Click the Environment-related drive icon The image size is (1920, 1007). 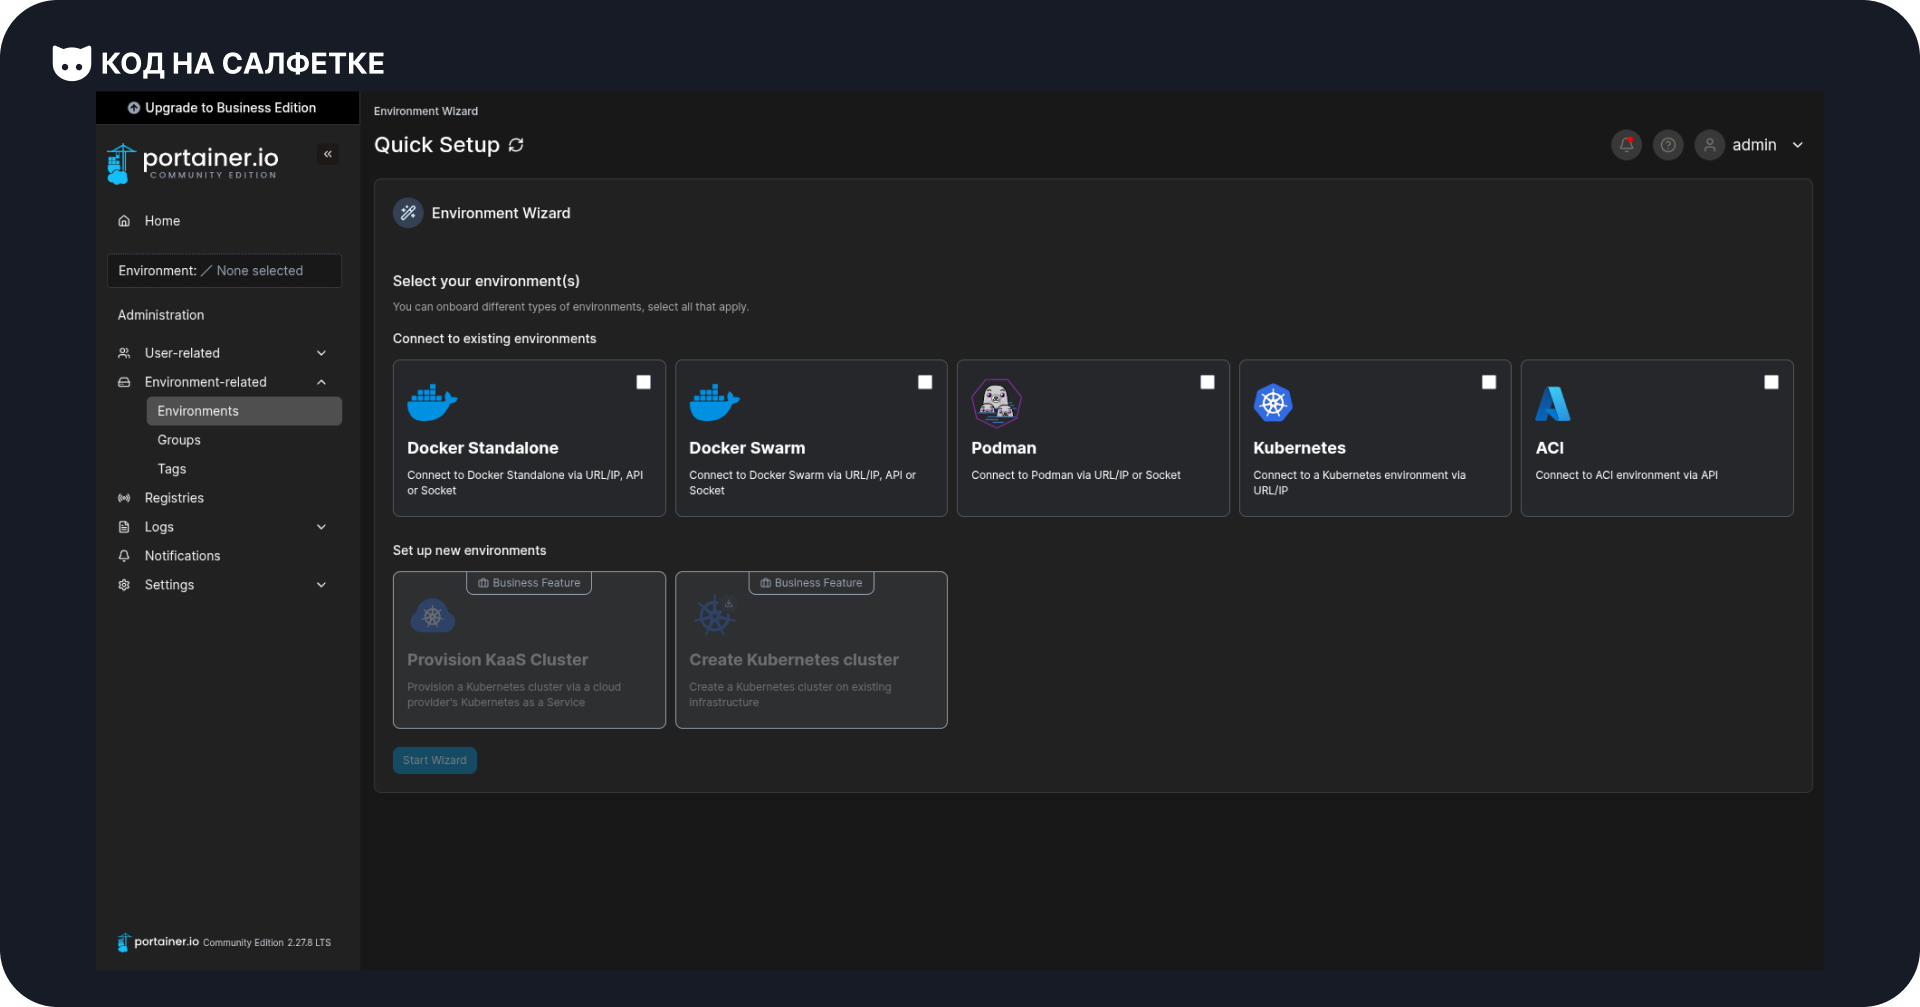[x=124, y=382]
